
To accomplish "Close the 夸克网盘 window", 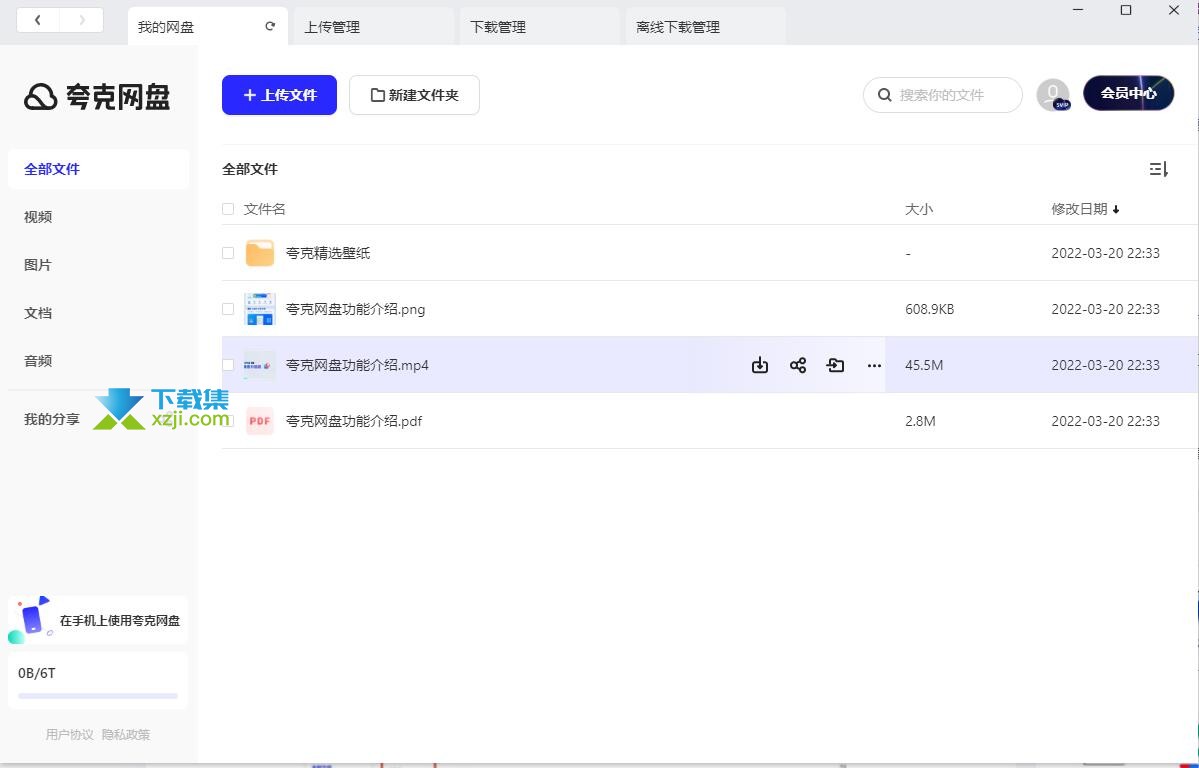I will pyautogui.click(x=1174, y=10).
